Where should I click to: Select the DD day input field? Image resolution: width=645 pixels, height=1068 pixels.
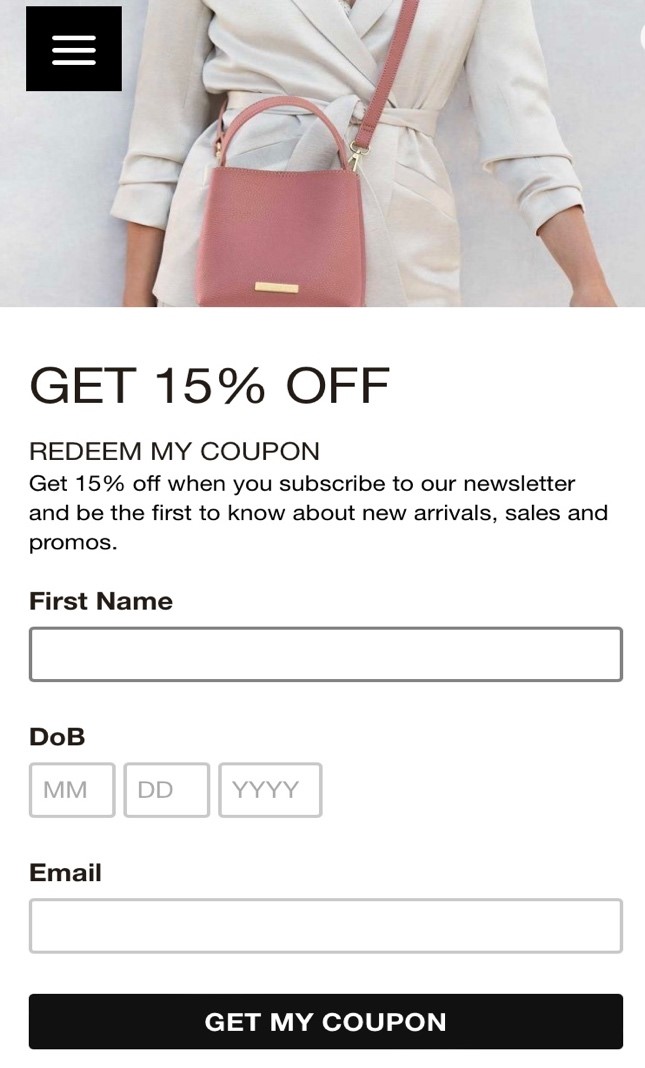[x=166, y=789]
